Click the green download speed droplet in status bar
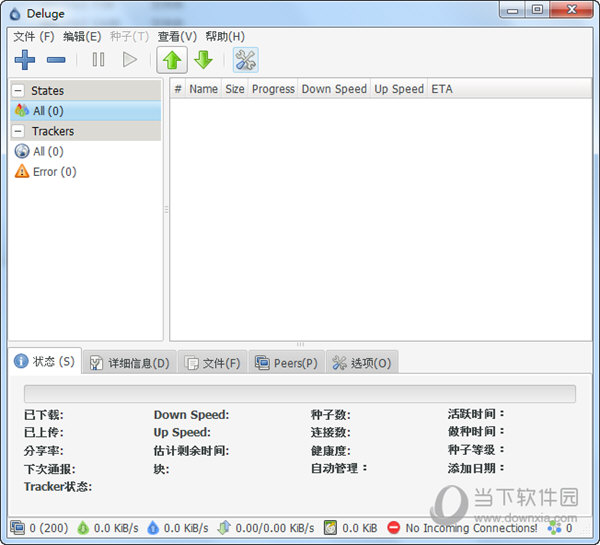The height and width of the screenshot is (545, 600). 83,528
